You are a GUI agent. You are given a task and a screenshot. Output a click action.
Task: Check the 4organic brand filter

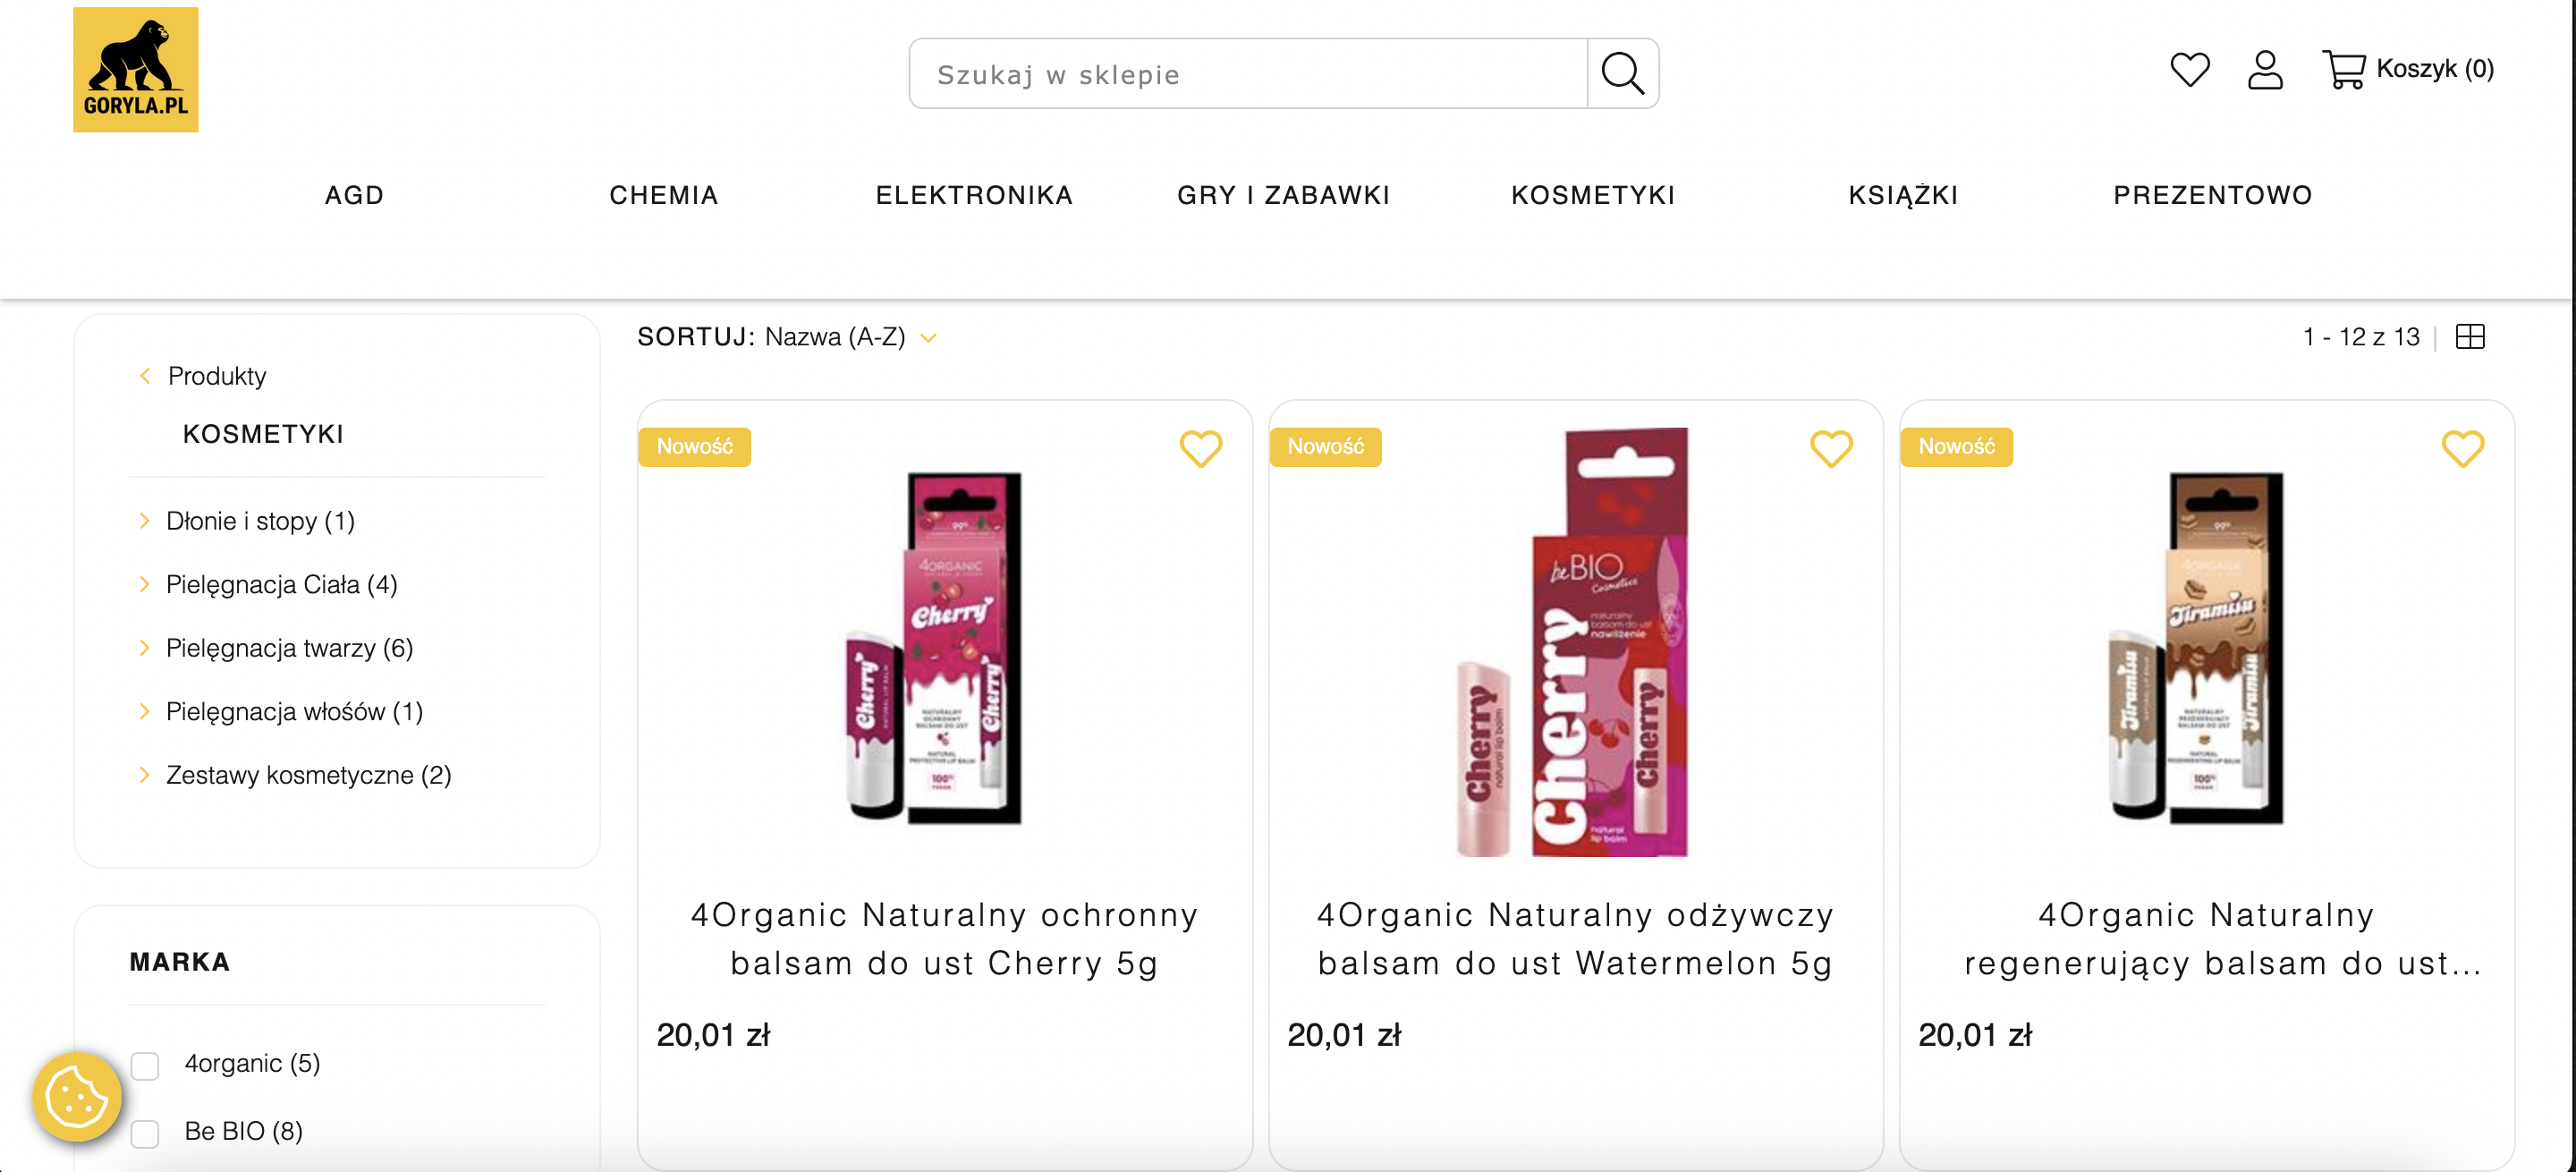click(145, 1065)
